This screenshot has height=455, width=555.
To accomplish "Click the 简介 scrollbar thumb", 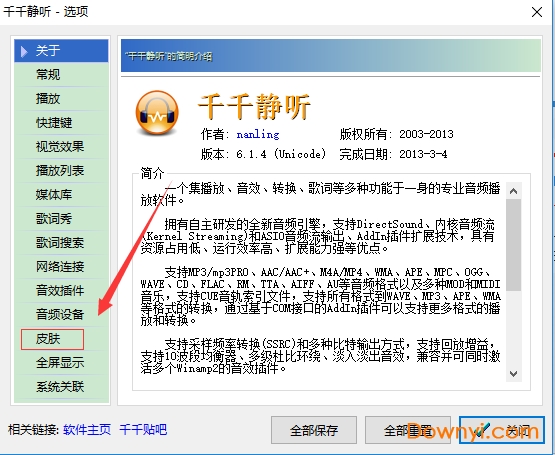I will [x=514, y=245].
